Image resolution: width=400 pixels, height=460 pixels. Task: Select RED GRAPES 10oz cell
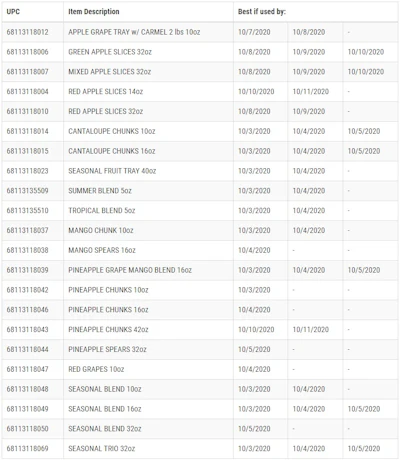[x=148, y=369]
